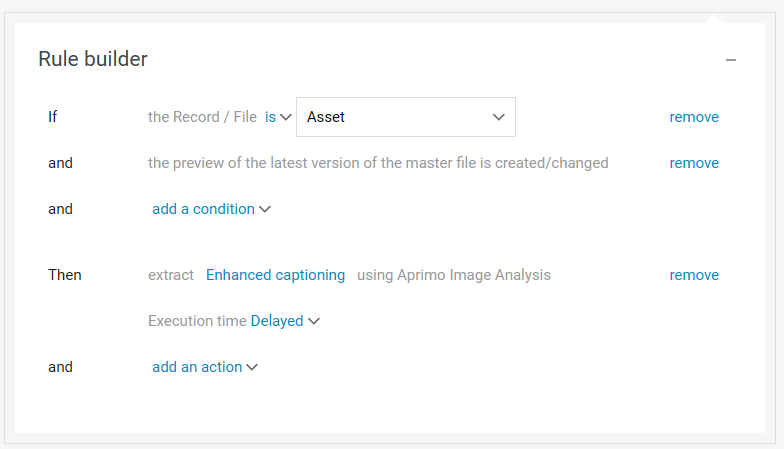The height and width of the screenshot is (449, 784).
Task: Open the 'add an action' menu
Action: click(197, 367)
